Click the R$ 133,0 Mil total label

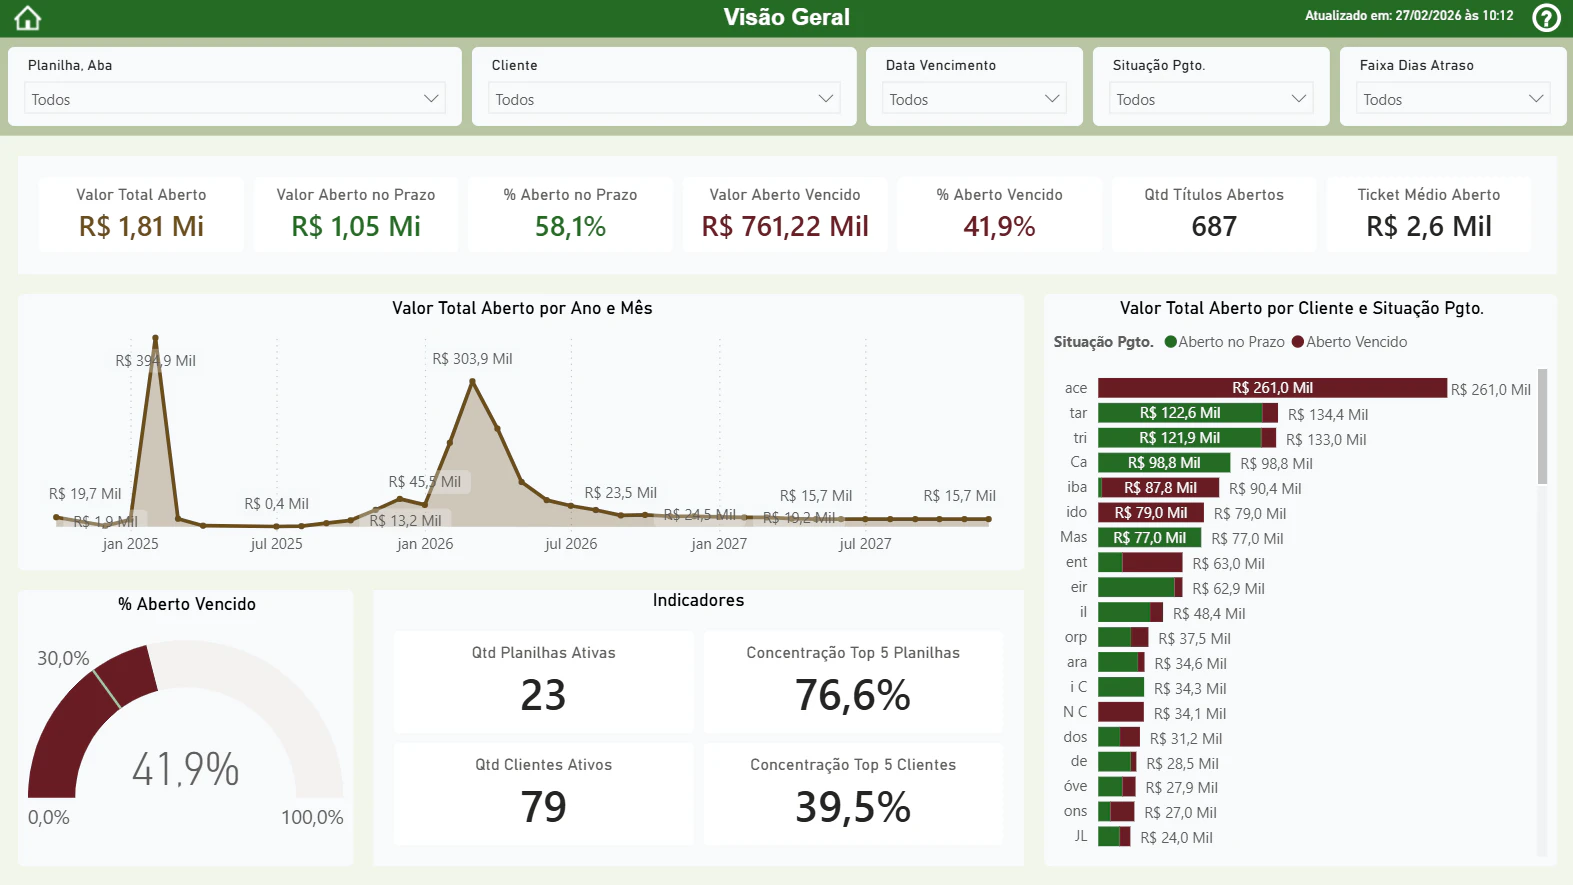(x=1326, y=440)
